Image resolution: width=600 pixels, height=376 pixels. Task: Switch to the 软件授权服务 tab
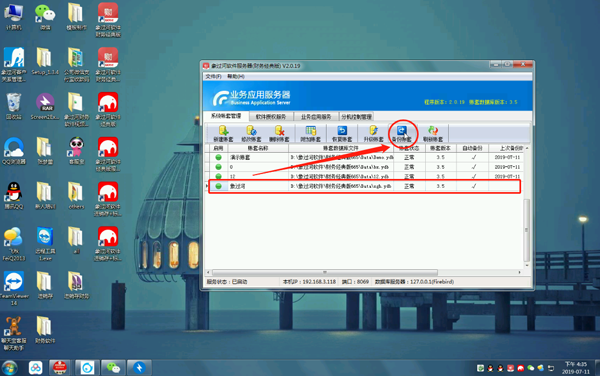coord(271,116)
